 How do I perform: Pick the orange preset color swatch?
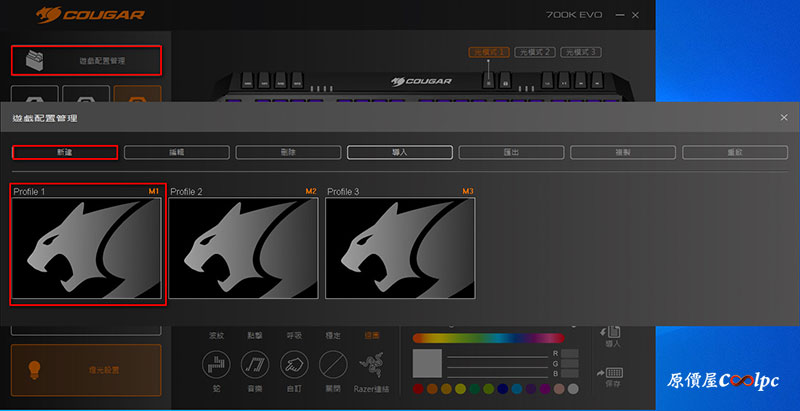tap(433, 389)
